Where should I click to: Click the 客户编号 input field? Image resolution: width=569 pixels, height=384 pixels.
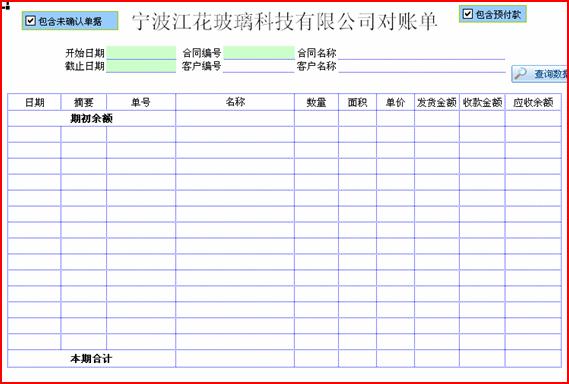click(259, 66)
